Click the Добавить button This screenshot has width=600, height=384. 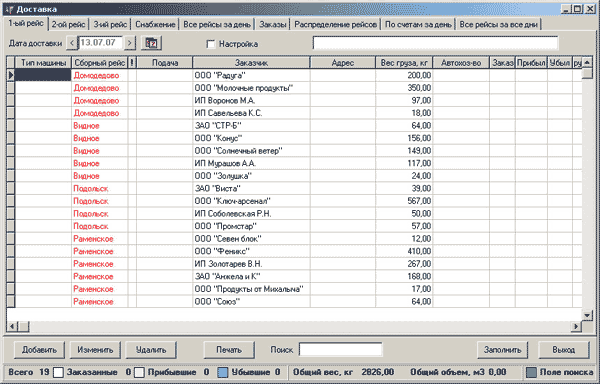click(39, 350)
